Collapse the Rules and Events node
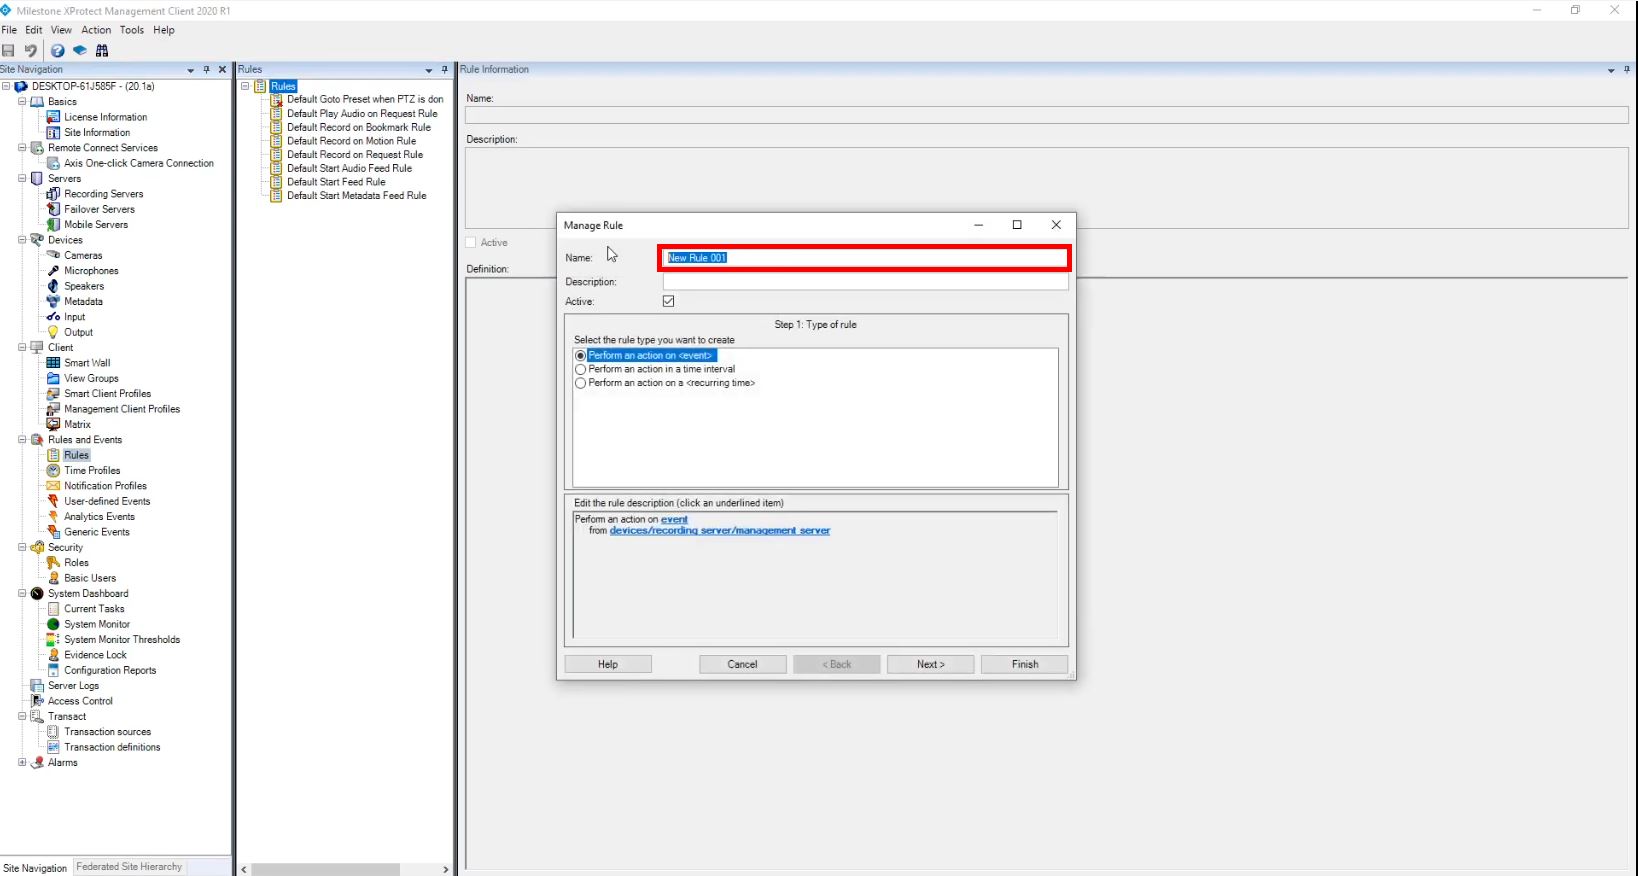Screen dimensions: 1638x876 pos(22,440)
